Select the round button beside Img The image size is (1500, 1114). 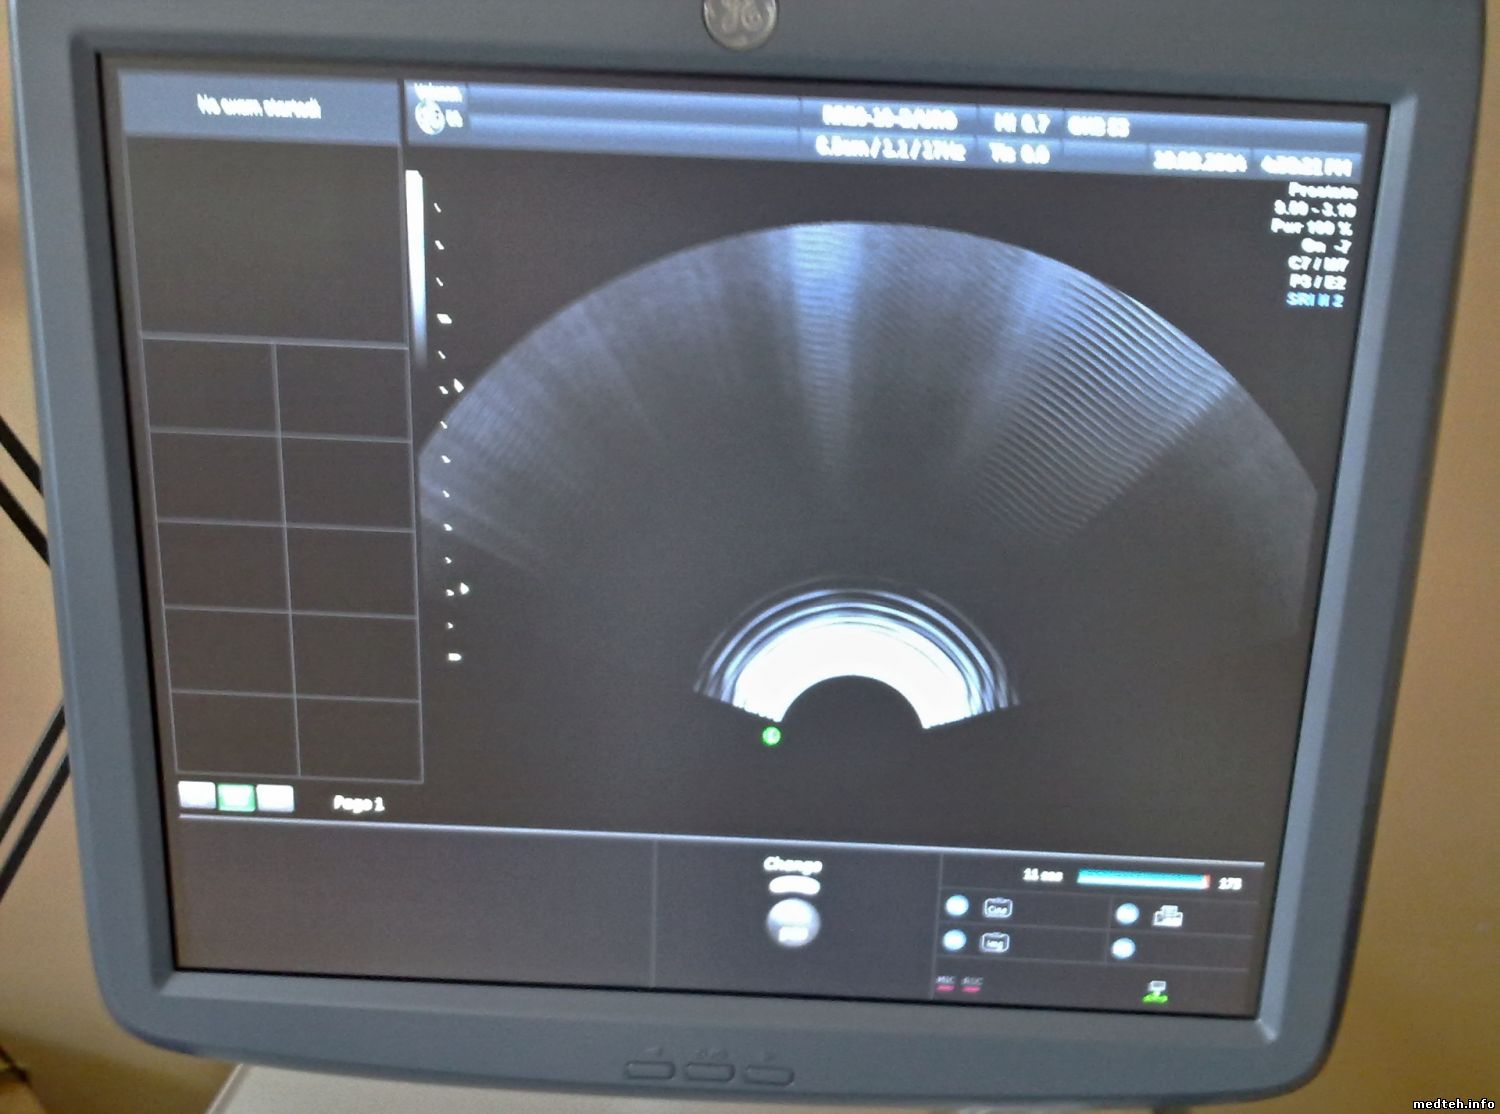point(955,940)
